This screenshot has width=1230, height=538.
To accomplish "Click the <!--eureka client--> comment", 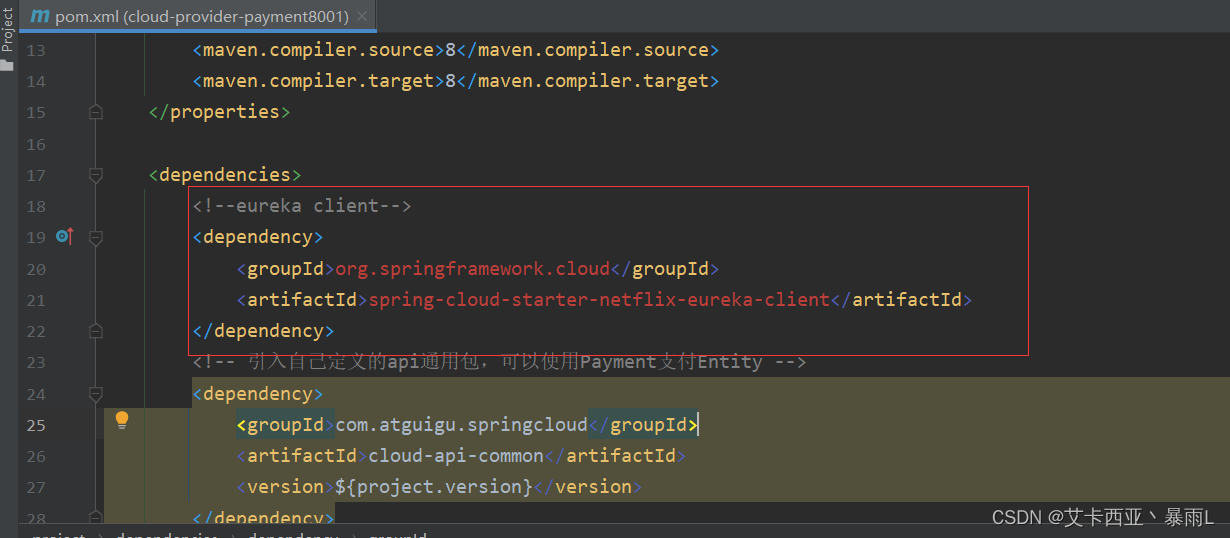I will pyautogui.click(x=302, y=206).
